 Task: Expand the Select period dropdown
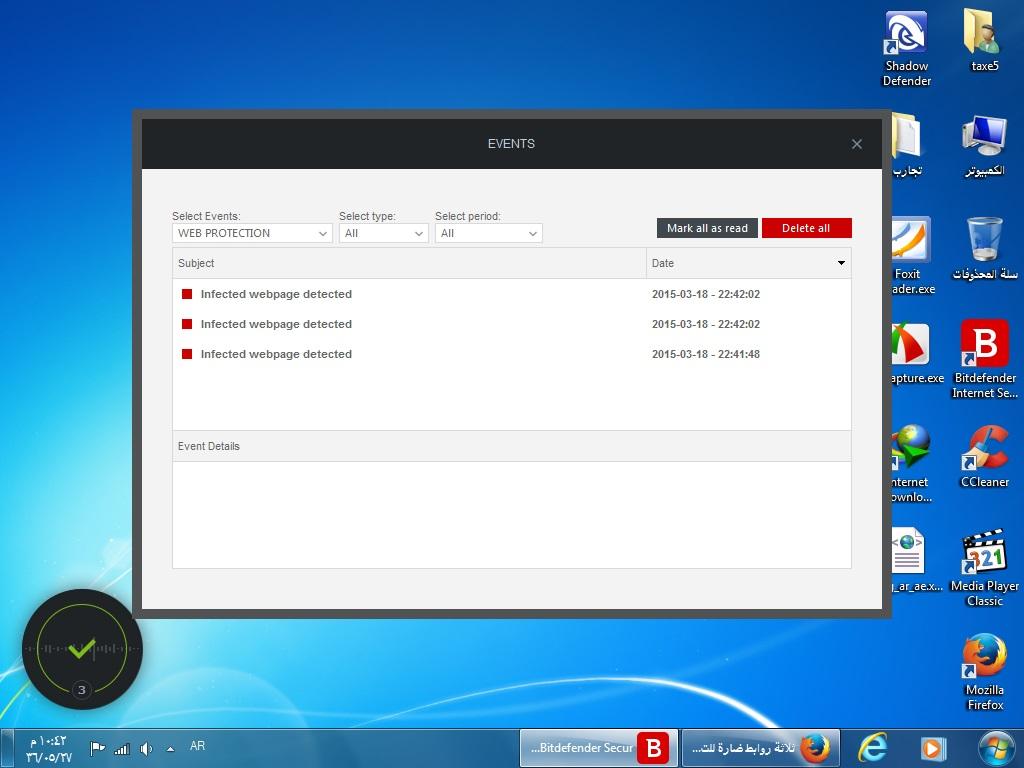488,233
